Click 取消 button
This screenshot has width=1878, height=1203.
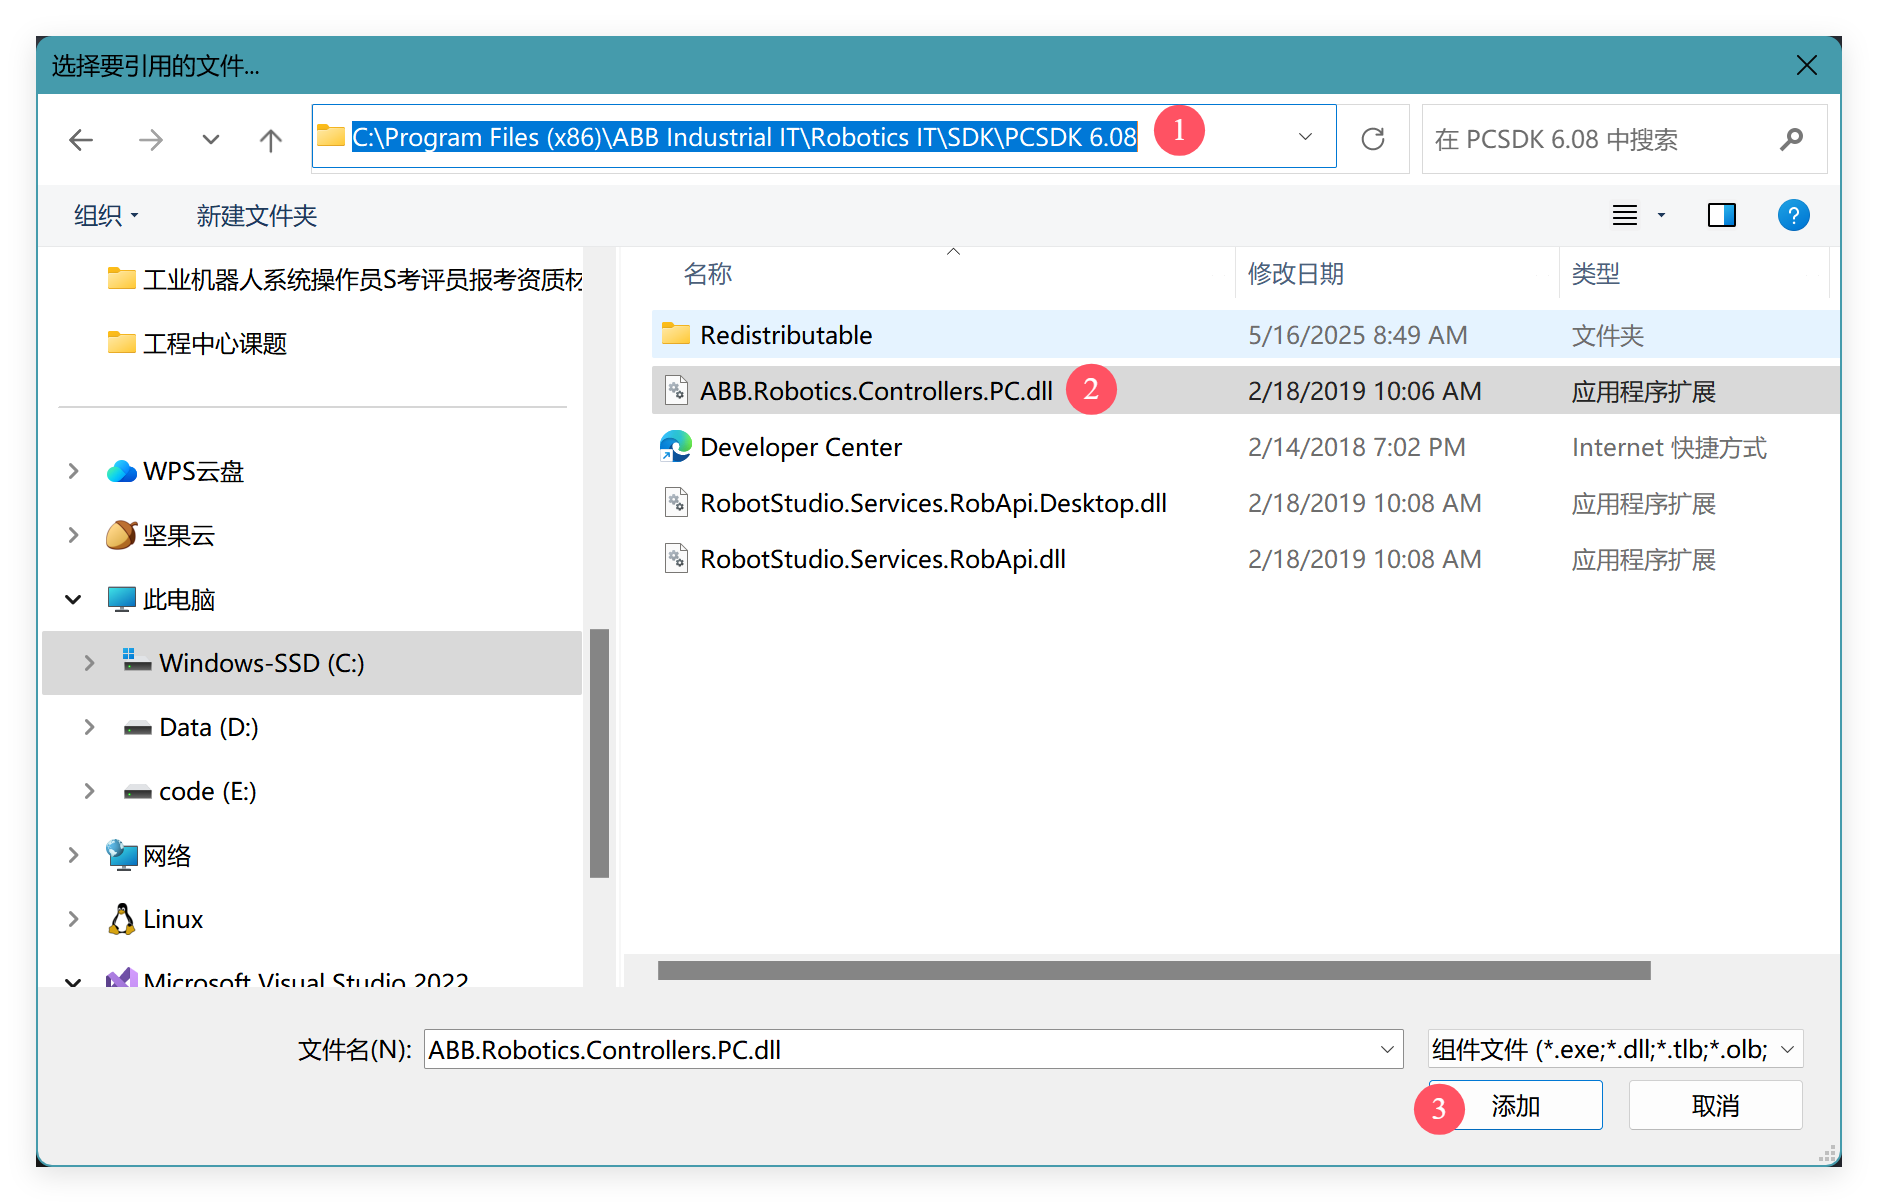tap(1715, 1105)
